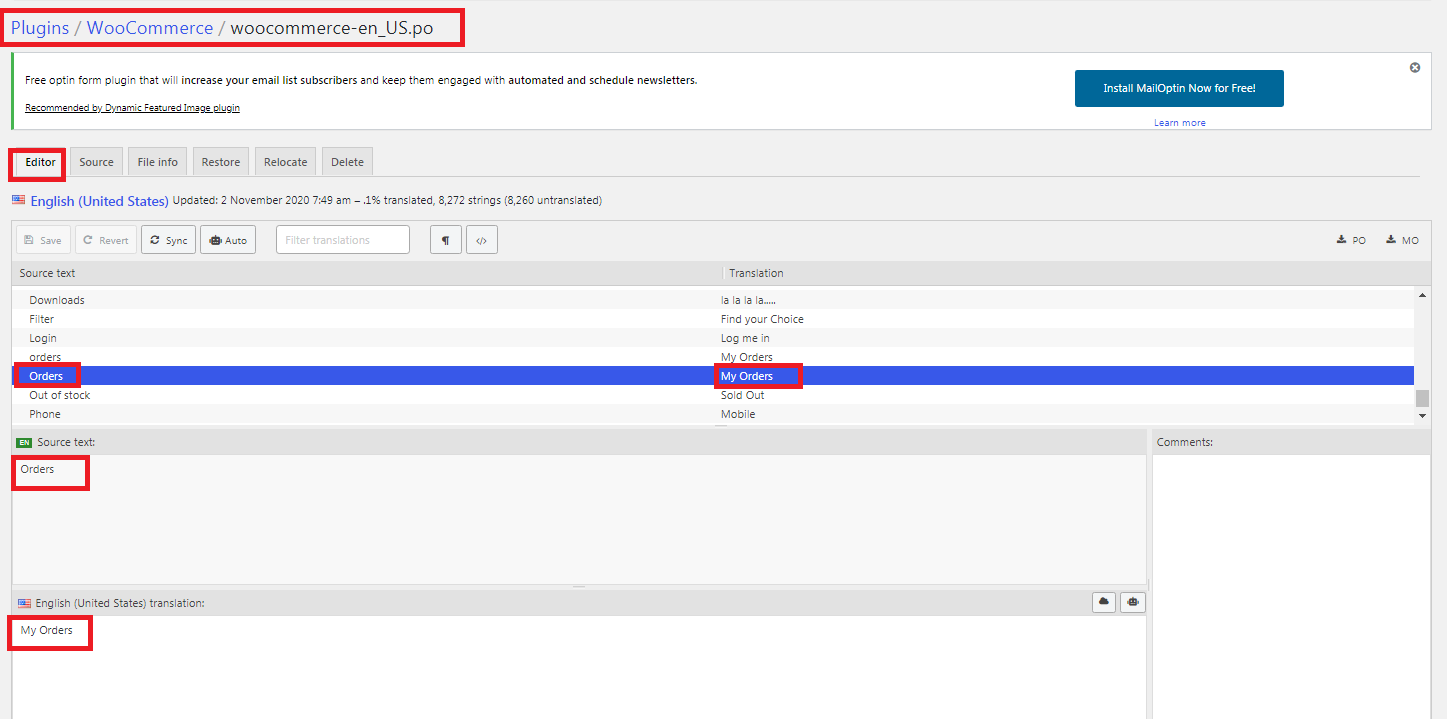This screenshot has width=1447, height=719.
Task: Click into the translation text area
Action: 579,667
